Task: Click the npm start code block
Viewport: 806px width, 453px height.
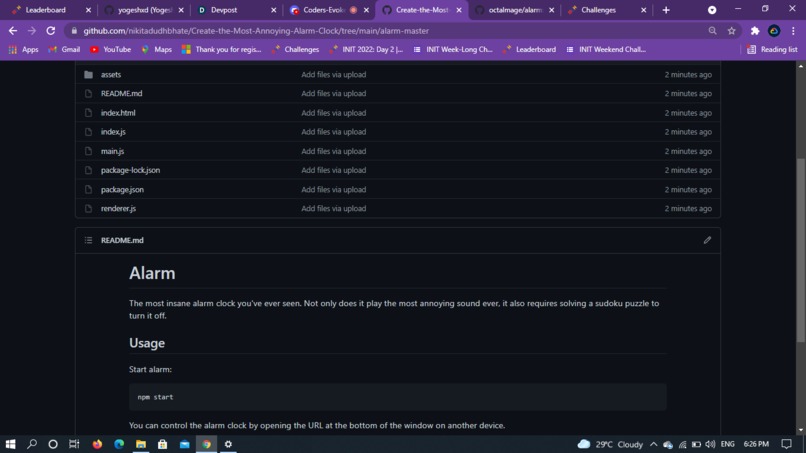Action: (x=397, y=397)
